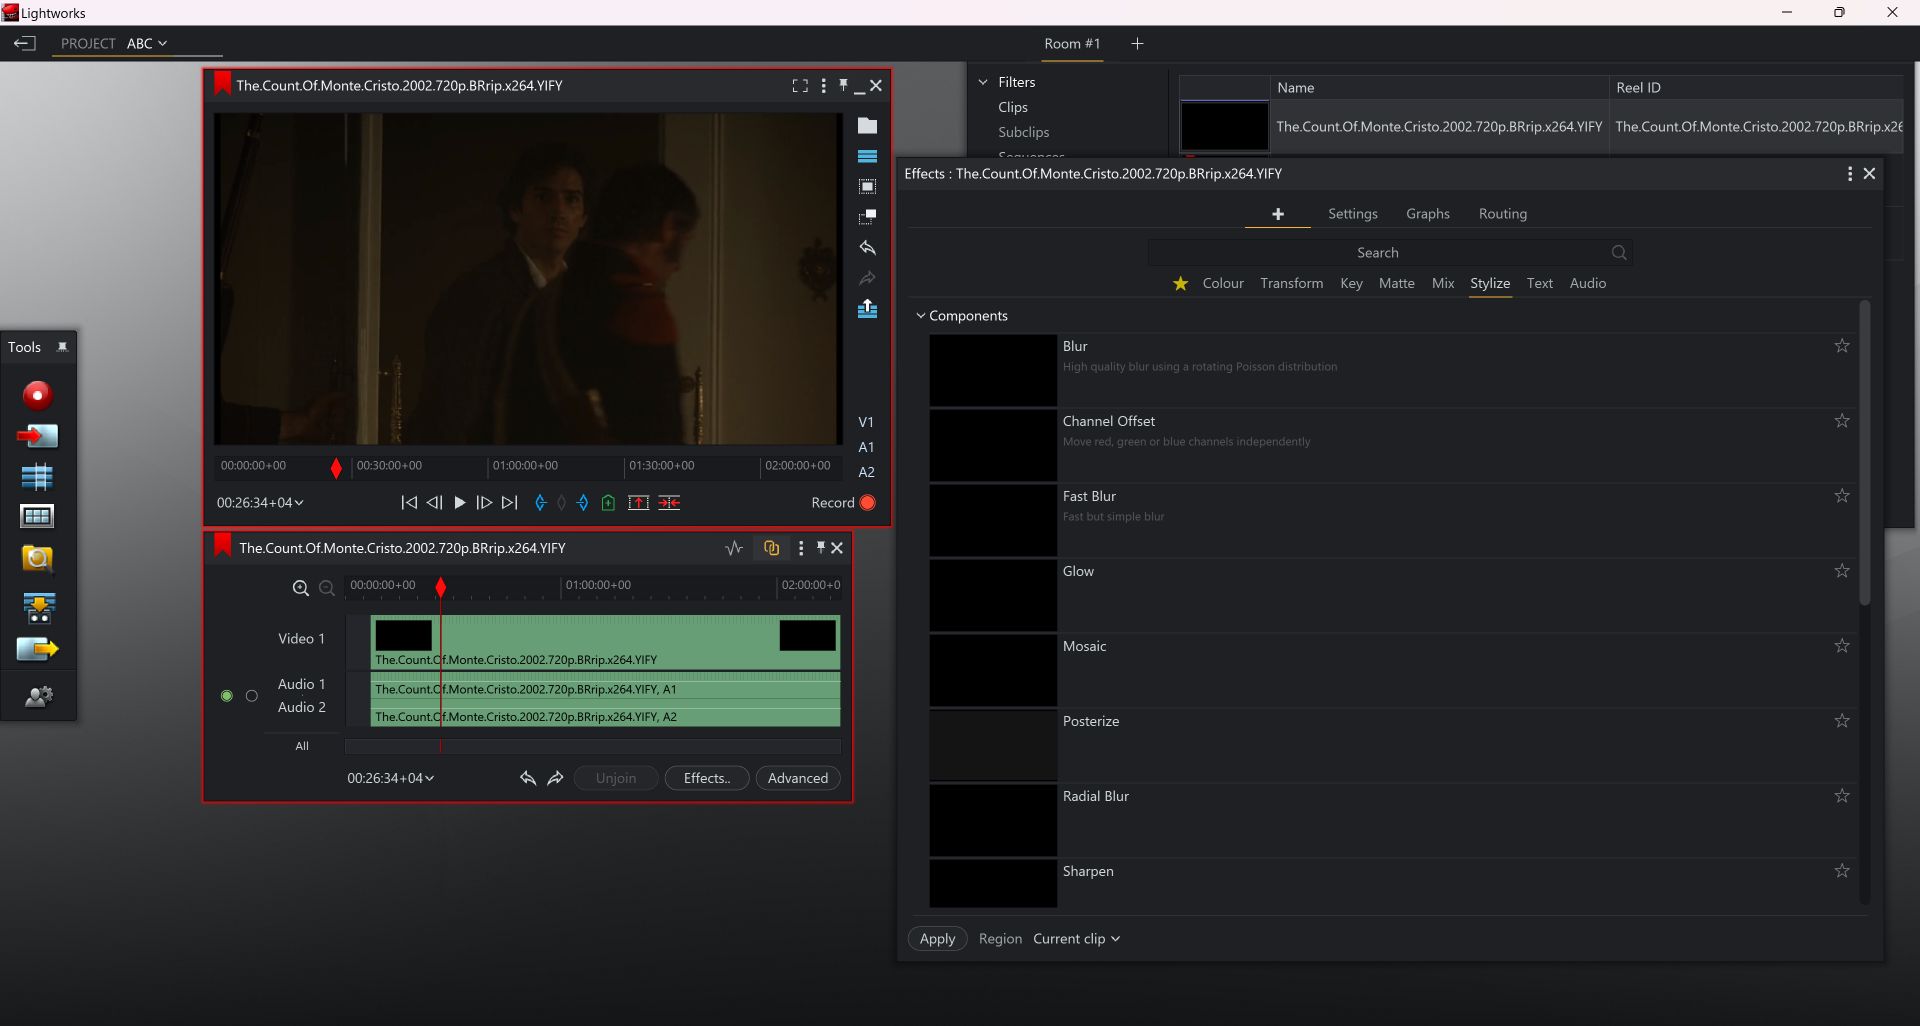The height and width of the screenshot is (1026, 1920).
Task: Click the red Remove icon in viewer
Action: [x=638, y=503]
